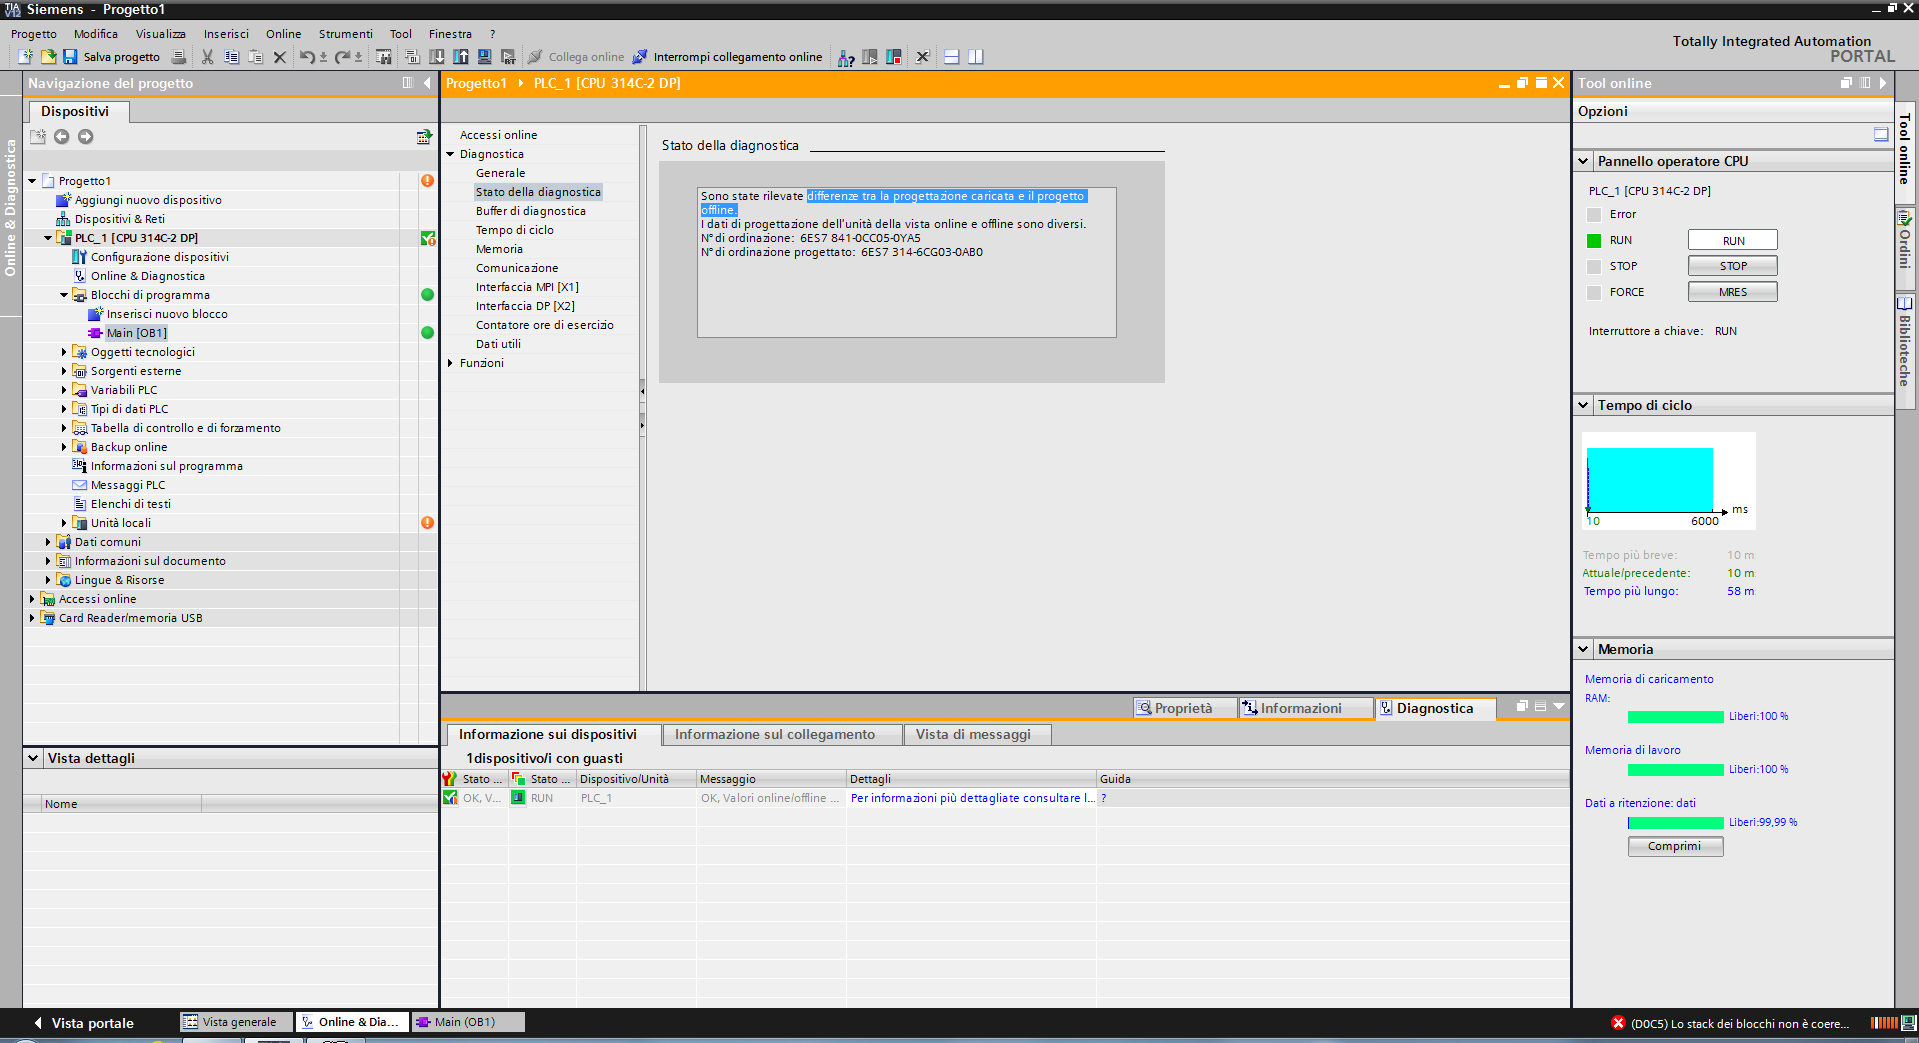Click the save project floppy icon
Screen dimensions: 1919x1043
[x=70, y=57]
